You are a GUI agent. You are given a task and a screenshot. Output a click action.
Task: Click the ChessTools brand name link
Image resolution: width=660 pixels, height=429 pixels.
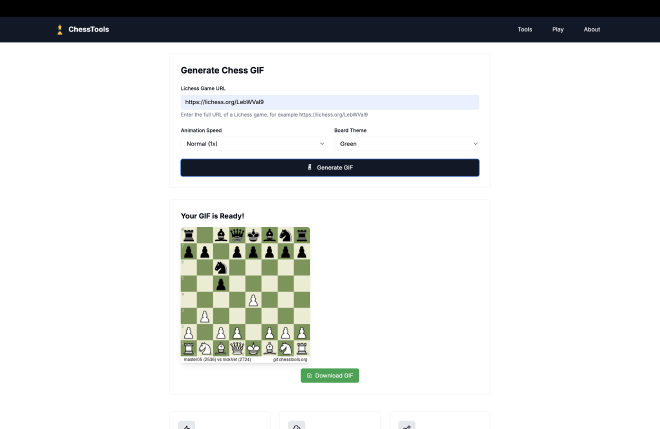pos(89,30)
